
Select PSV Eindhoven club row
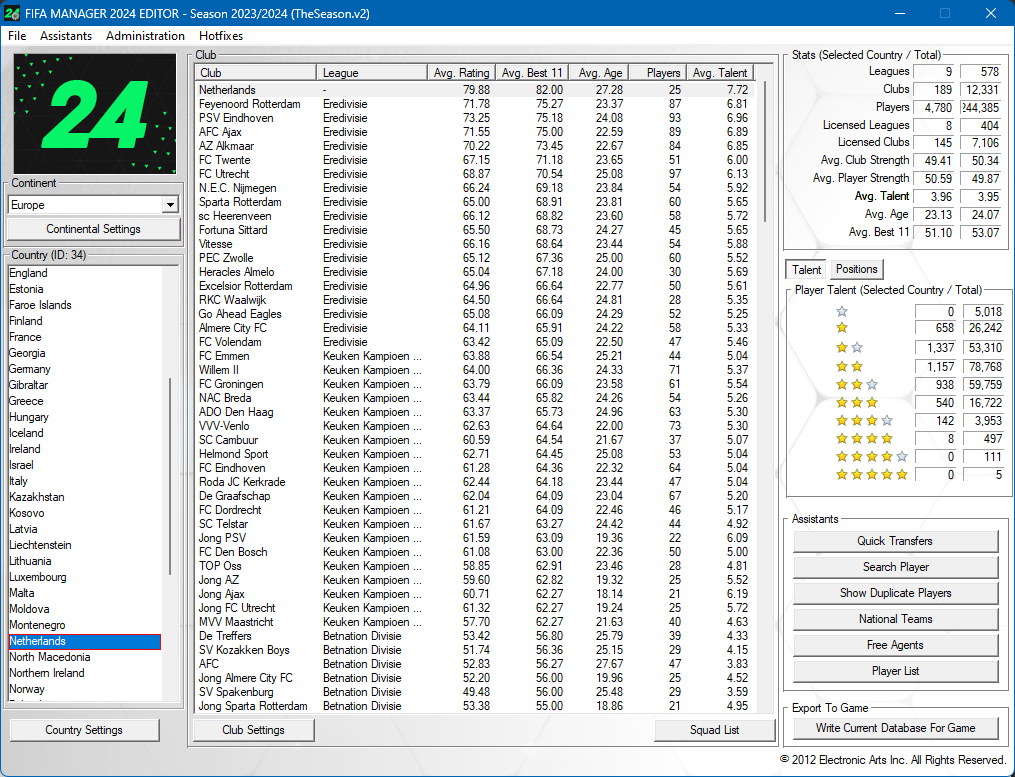click(x=474, y=118)
